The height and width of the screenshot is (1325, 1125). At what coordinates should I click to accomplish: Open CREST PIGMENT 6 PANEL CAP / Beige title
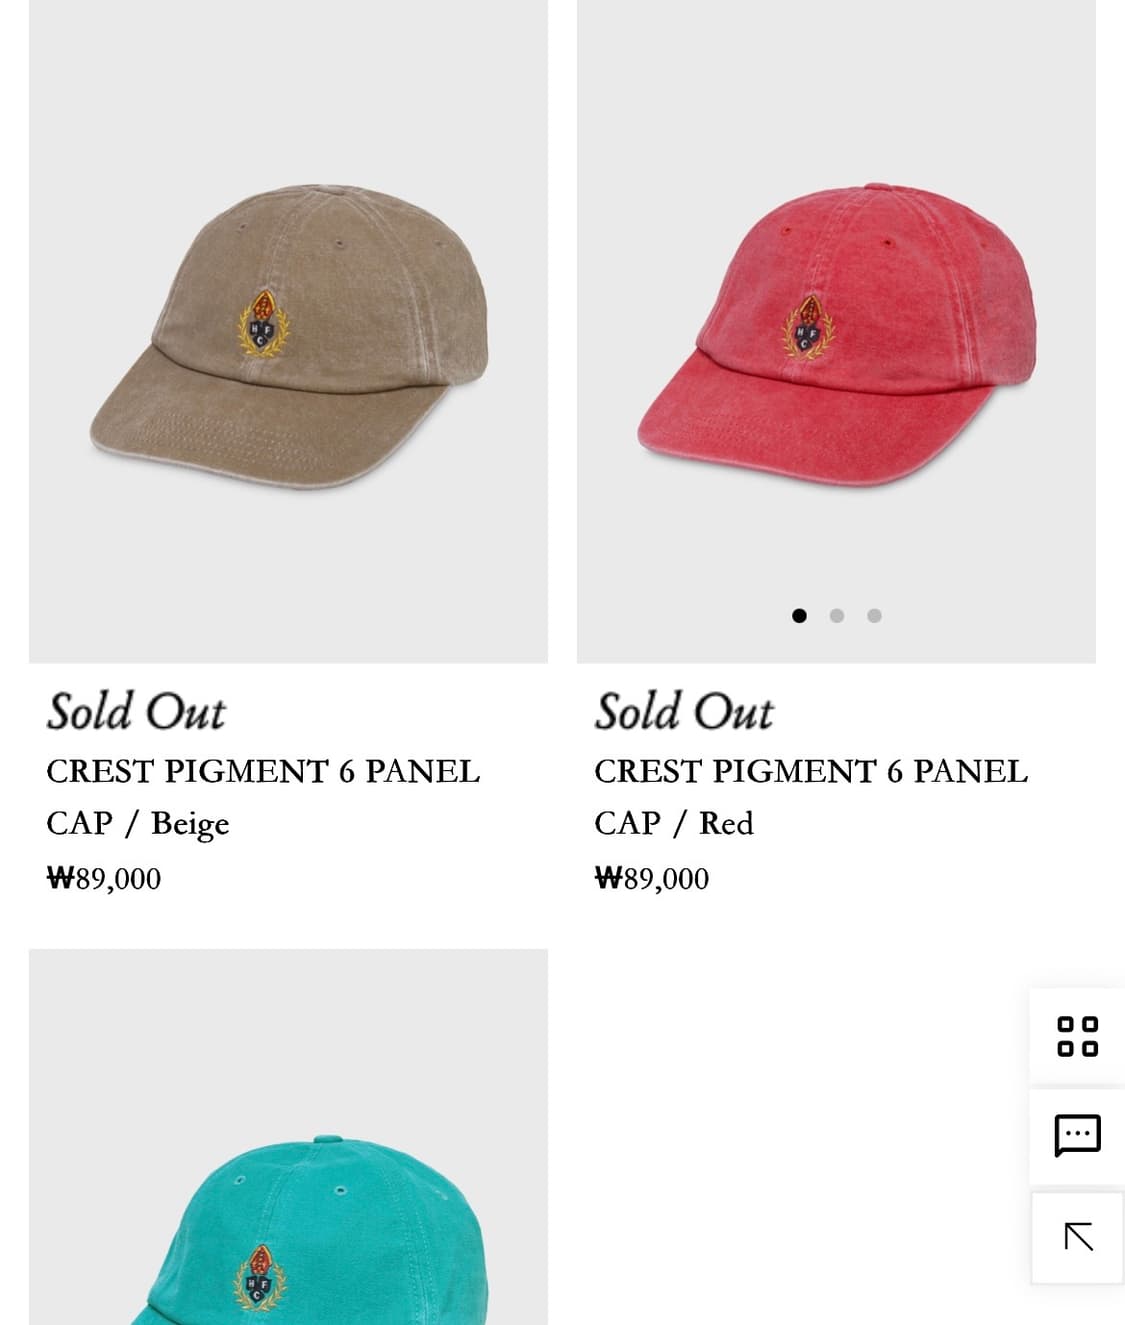click(x=263, y=797)
